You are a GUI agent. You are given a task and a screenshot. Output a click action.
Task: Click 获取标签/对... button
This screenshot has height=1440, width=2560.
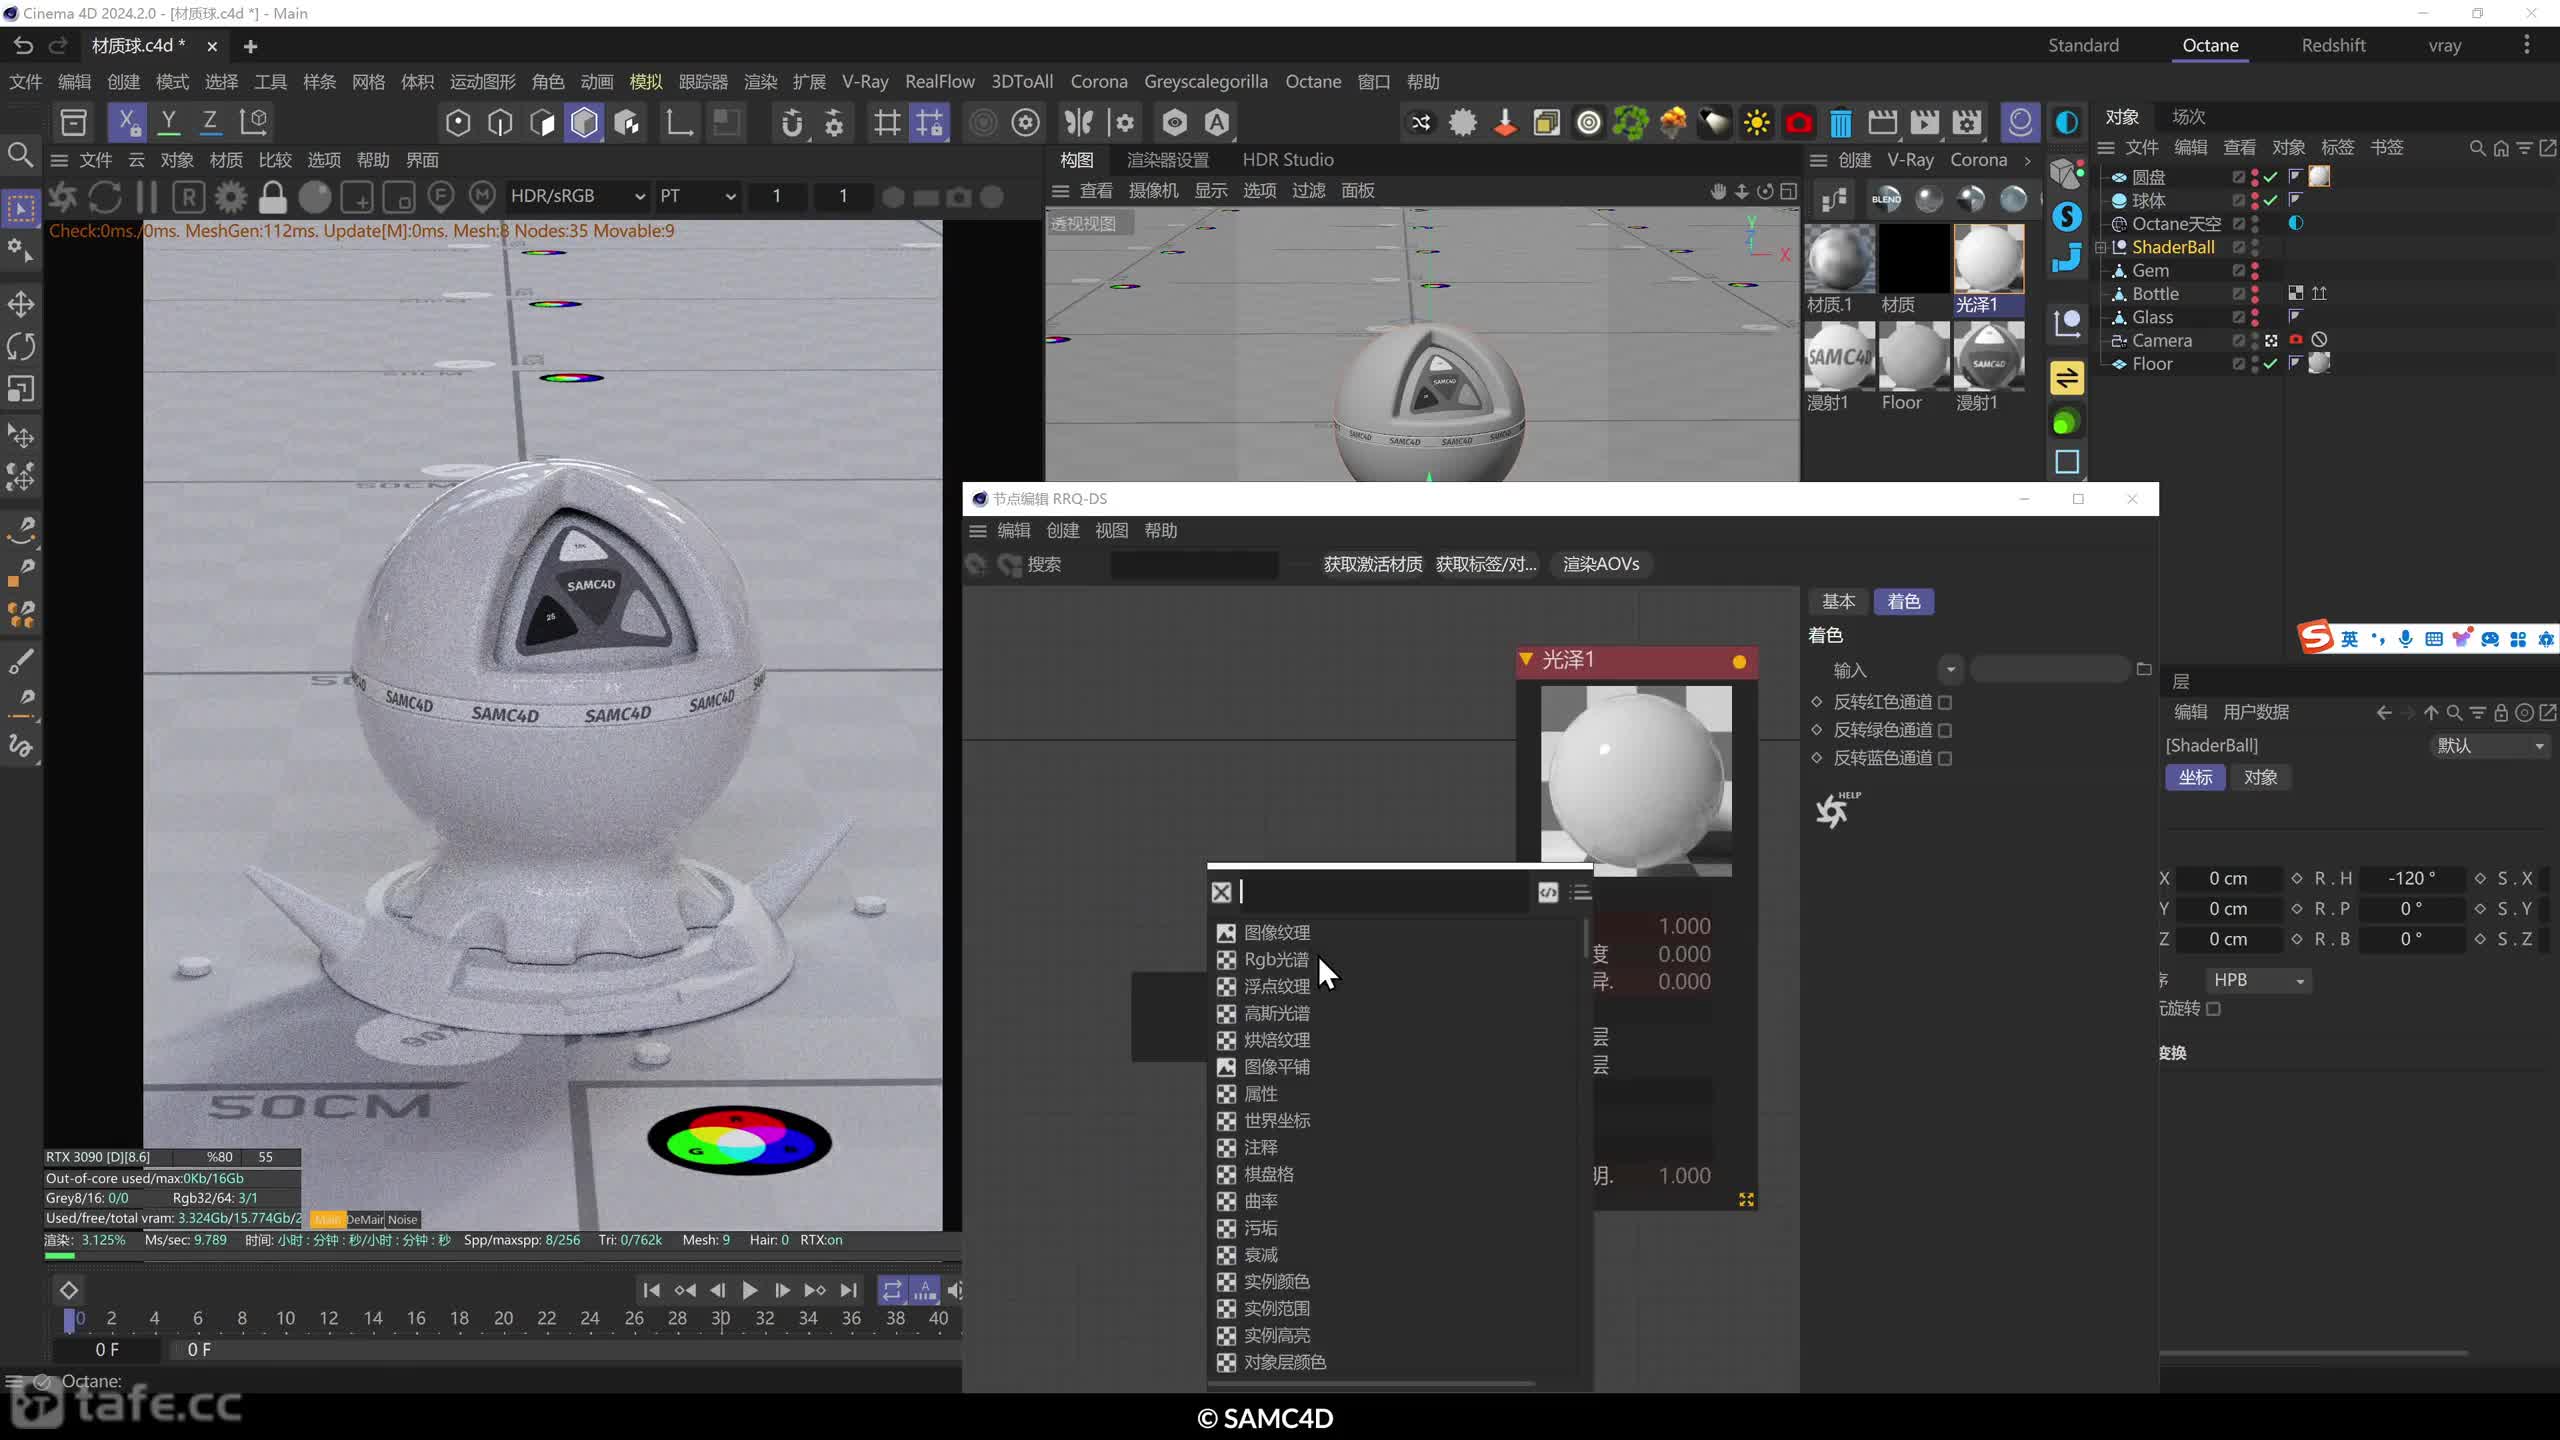[1486, 564]
